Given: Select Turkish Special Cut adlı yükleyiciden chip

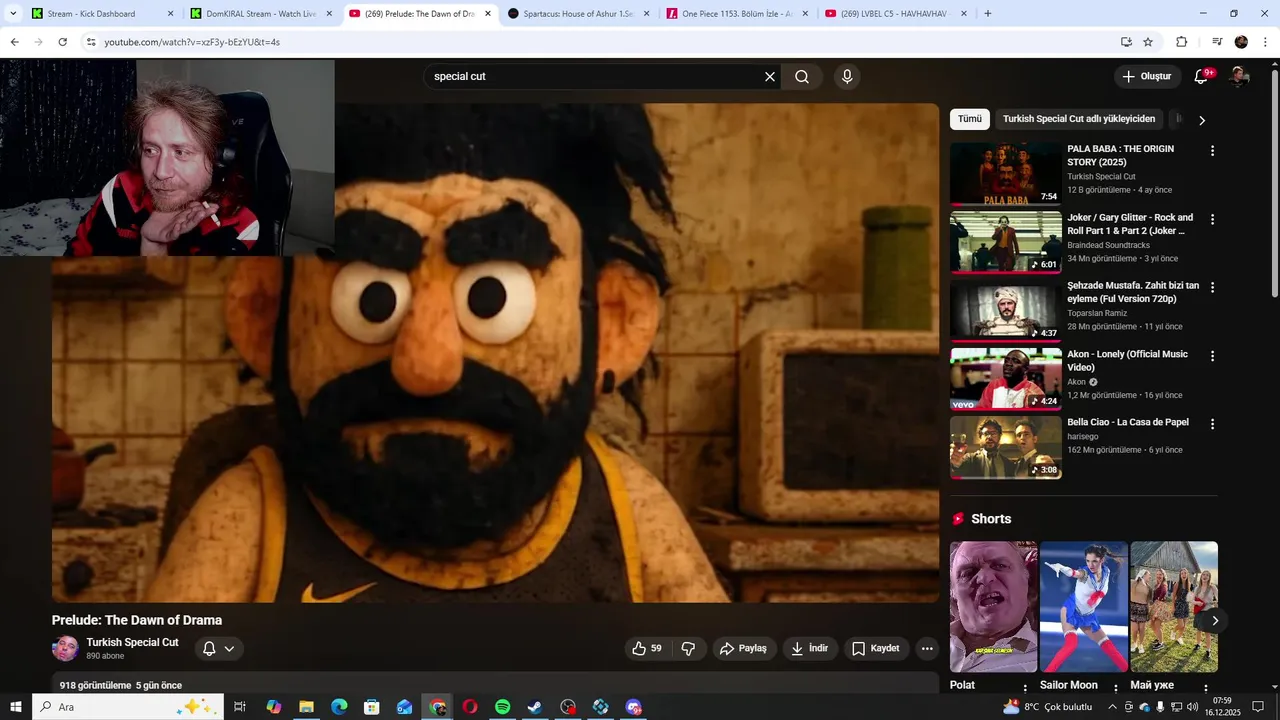Looking at the screenshot, I should (x=1079, y=119).
